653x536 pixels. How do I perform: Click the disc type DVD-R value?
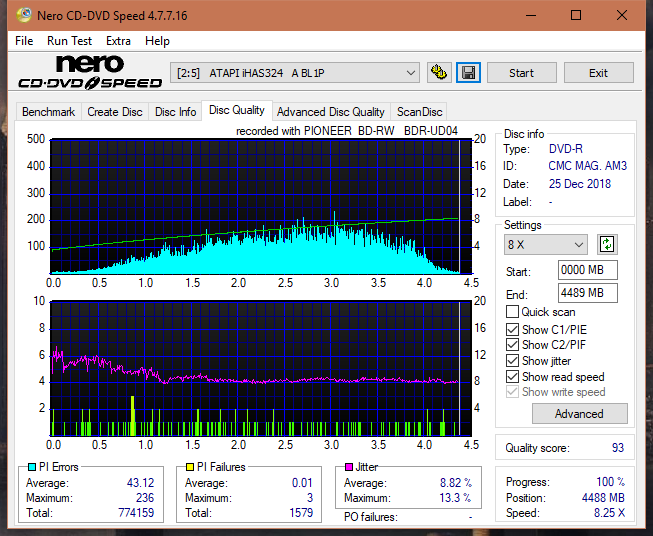click(x=566, y=149)
